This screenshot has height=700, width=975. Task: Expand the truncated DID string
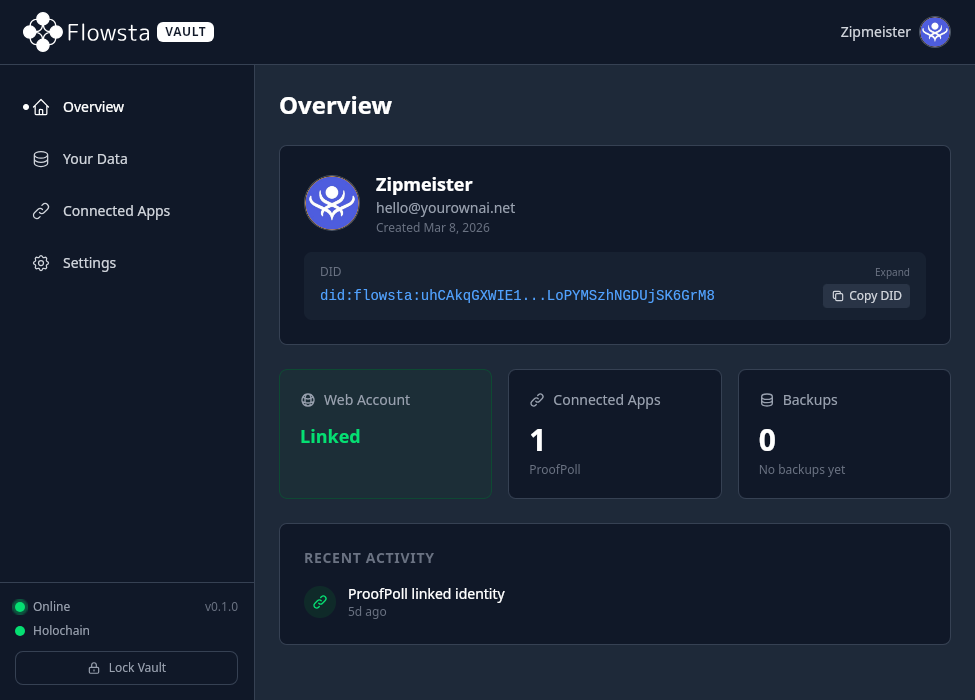tap(892, 272)
